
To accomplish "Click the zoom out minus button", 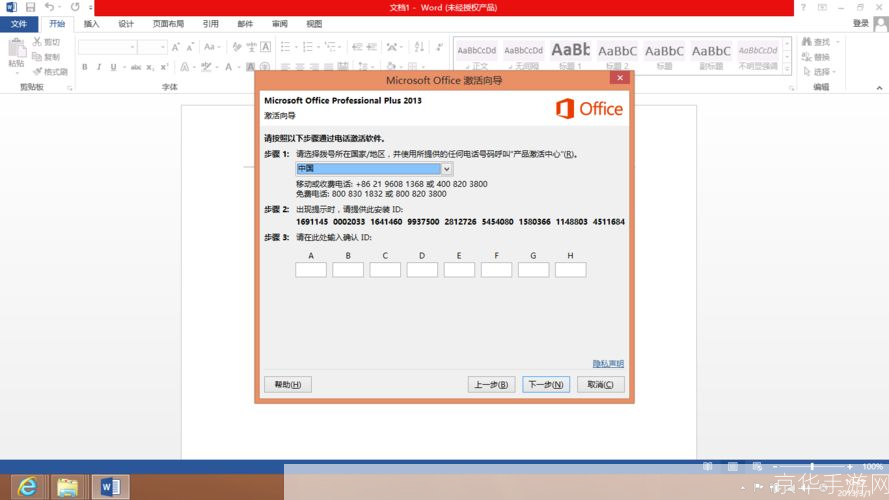I will coord(775,466).
